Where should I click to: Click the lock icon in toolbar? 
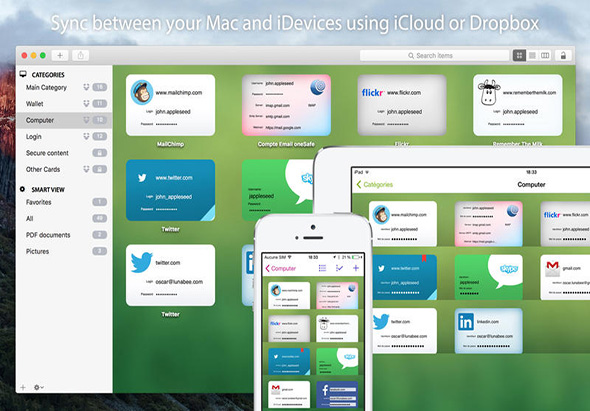click(563, 55)
